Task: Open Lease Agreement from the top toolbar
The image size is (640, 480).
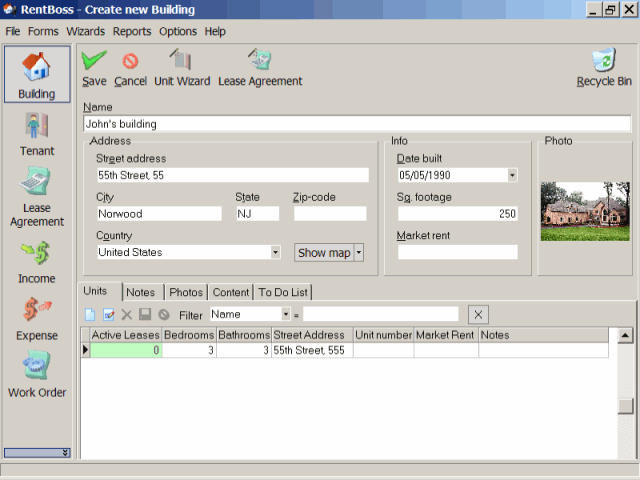Action: click(260, 68)
